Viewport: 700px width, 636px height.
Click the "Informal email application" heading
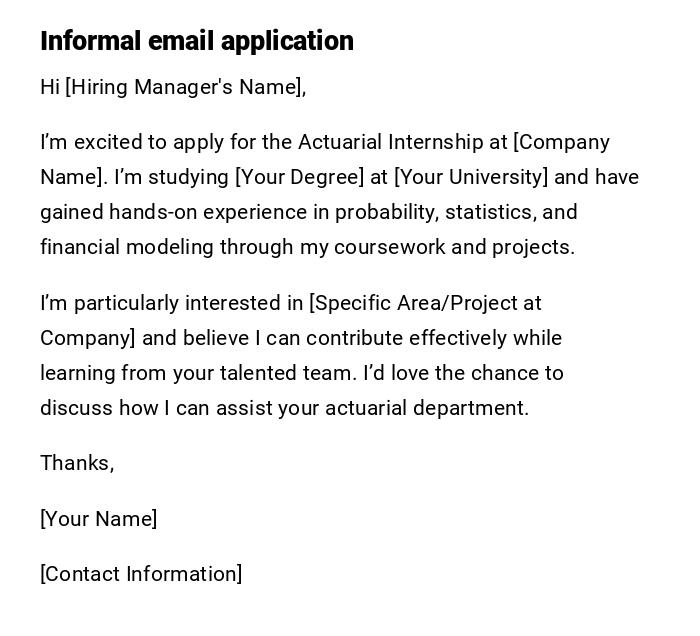pos(197,41)
